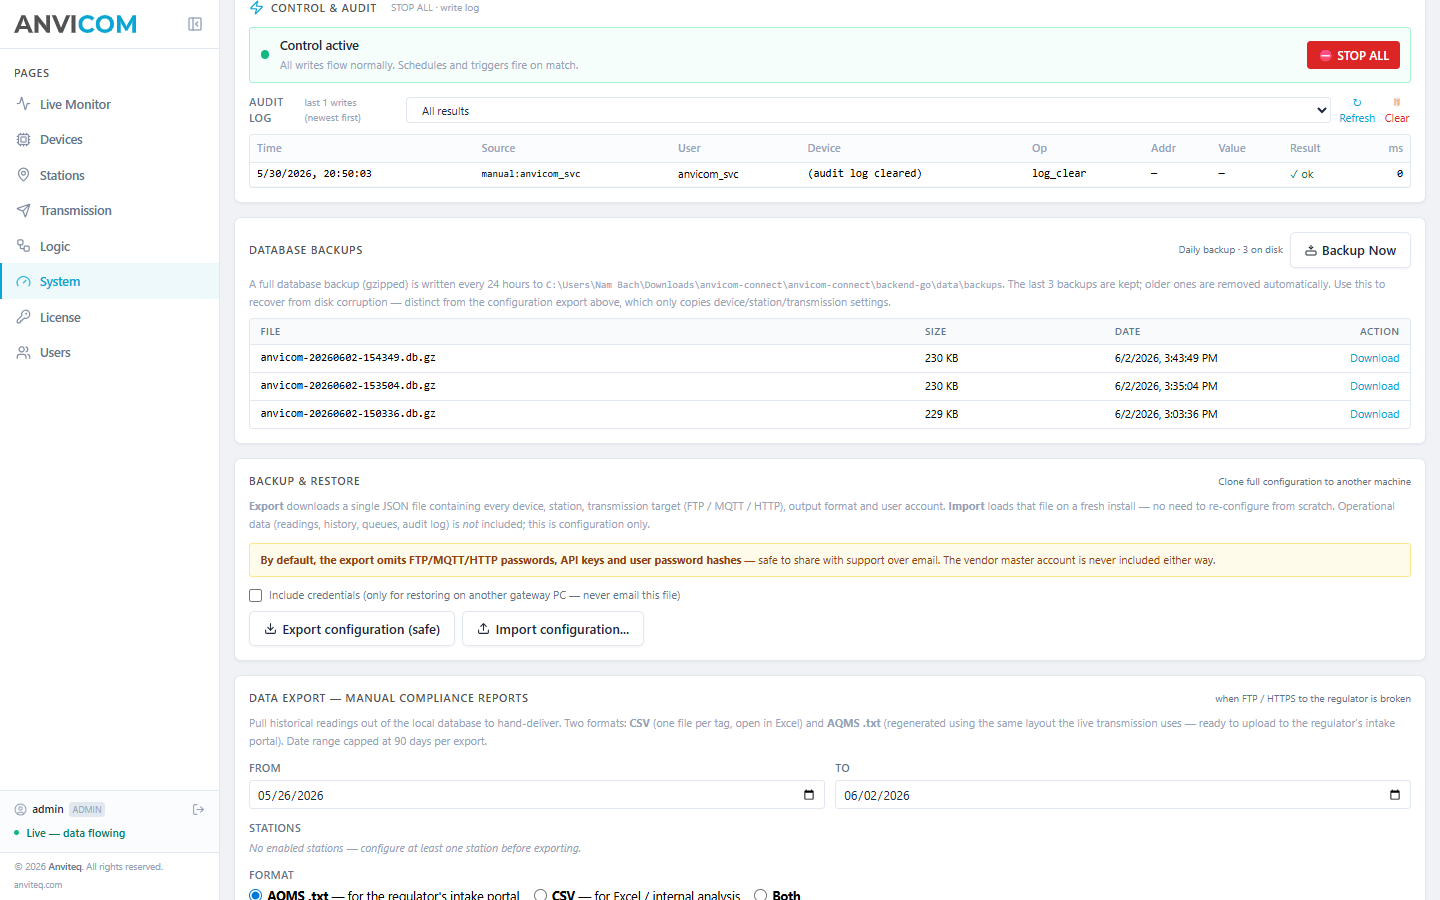Go to the Devices page

point(109,140)
